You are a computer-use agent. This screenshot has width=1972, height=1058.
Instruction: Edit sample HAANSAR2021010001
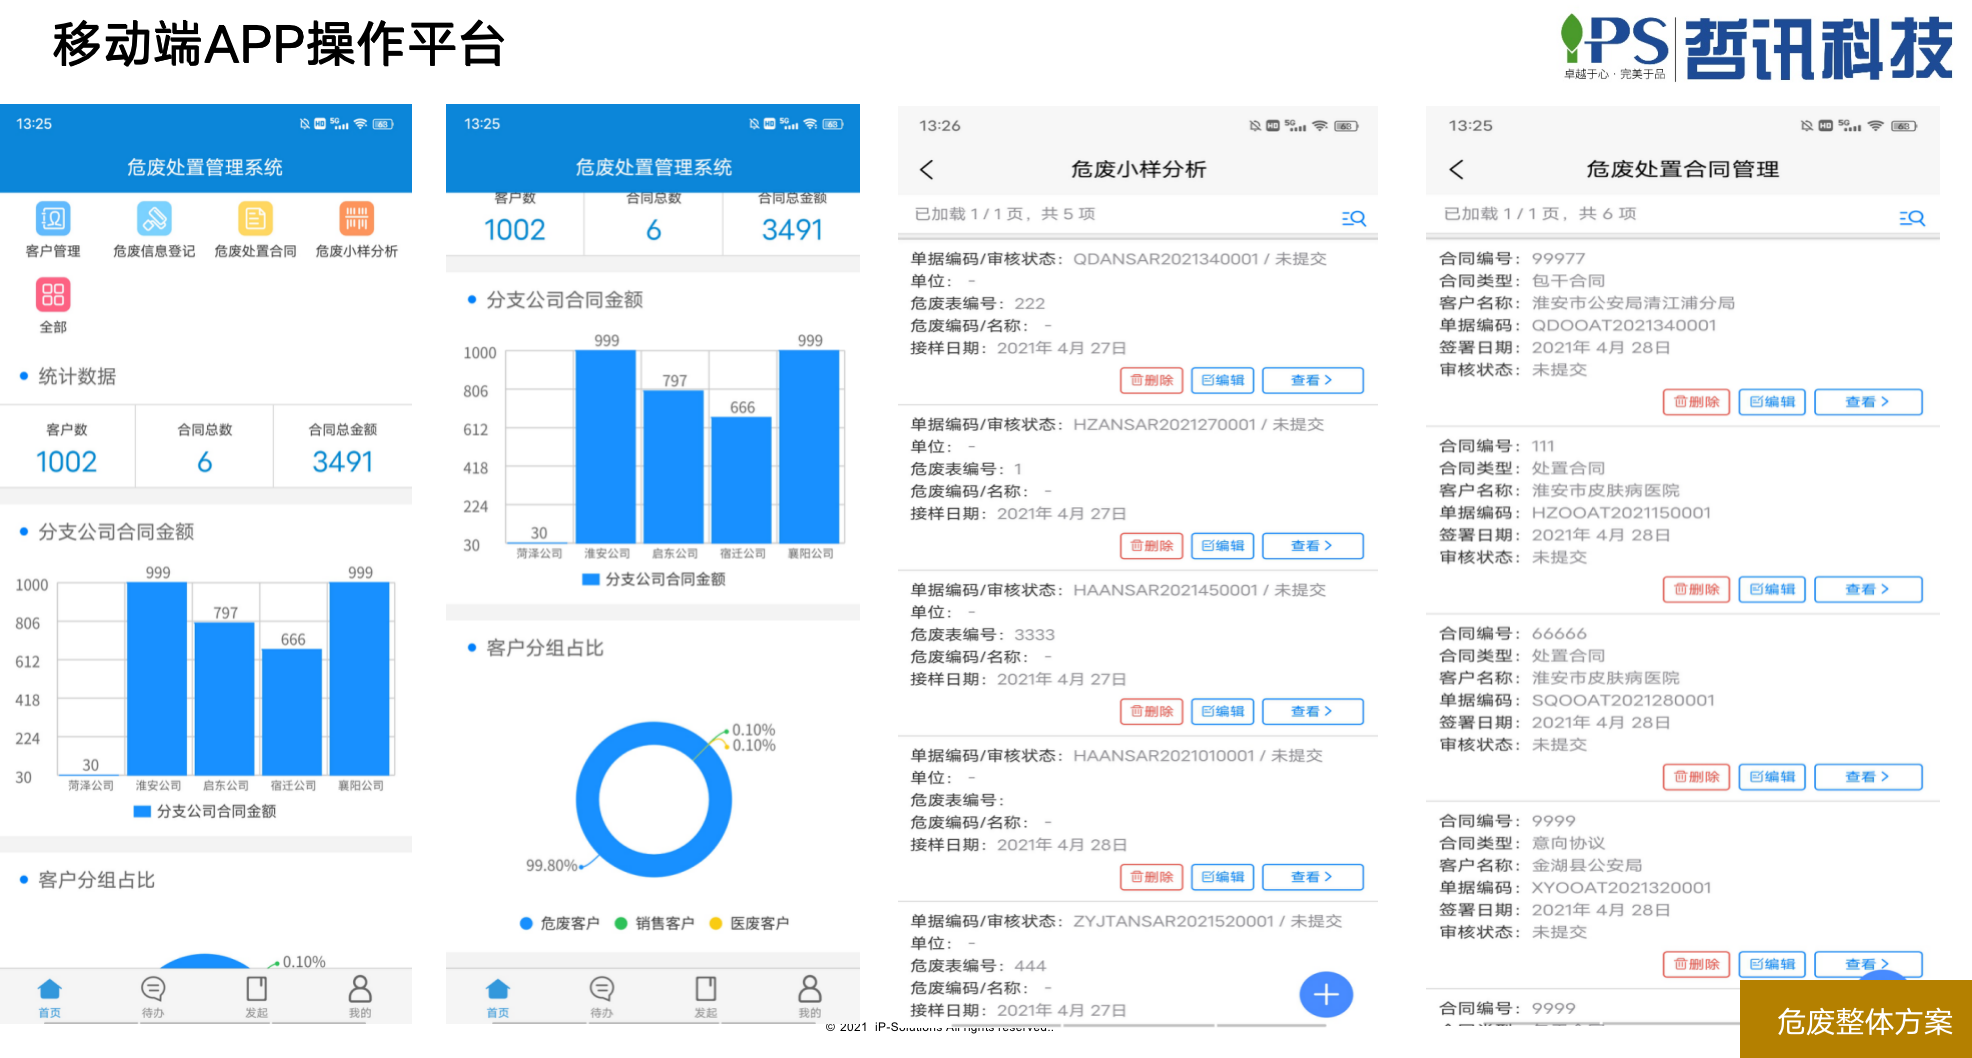[1223, 877]
